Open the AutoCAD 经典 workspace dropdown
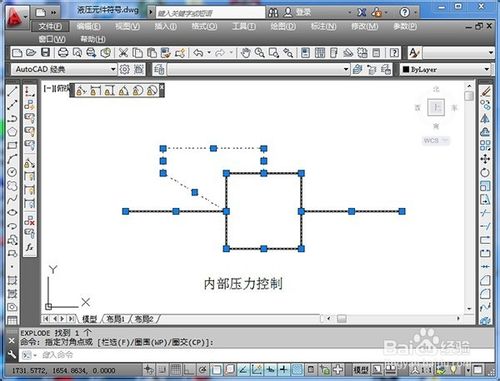The image size is (500, 381). [64, 69]
